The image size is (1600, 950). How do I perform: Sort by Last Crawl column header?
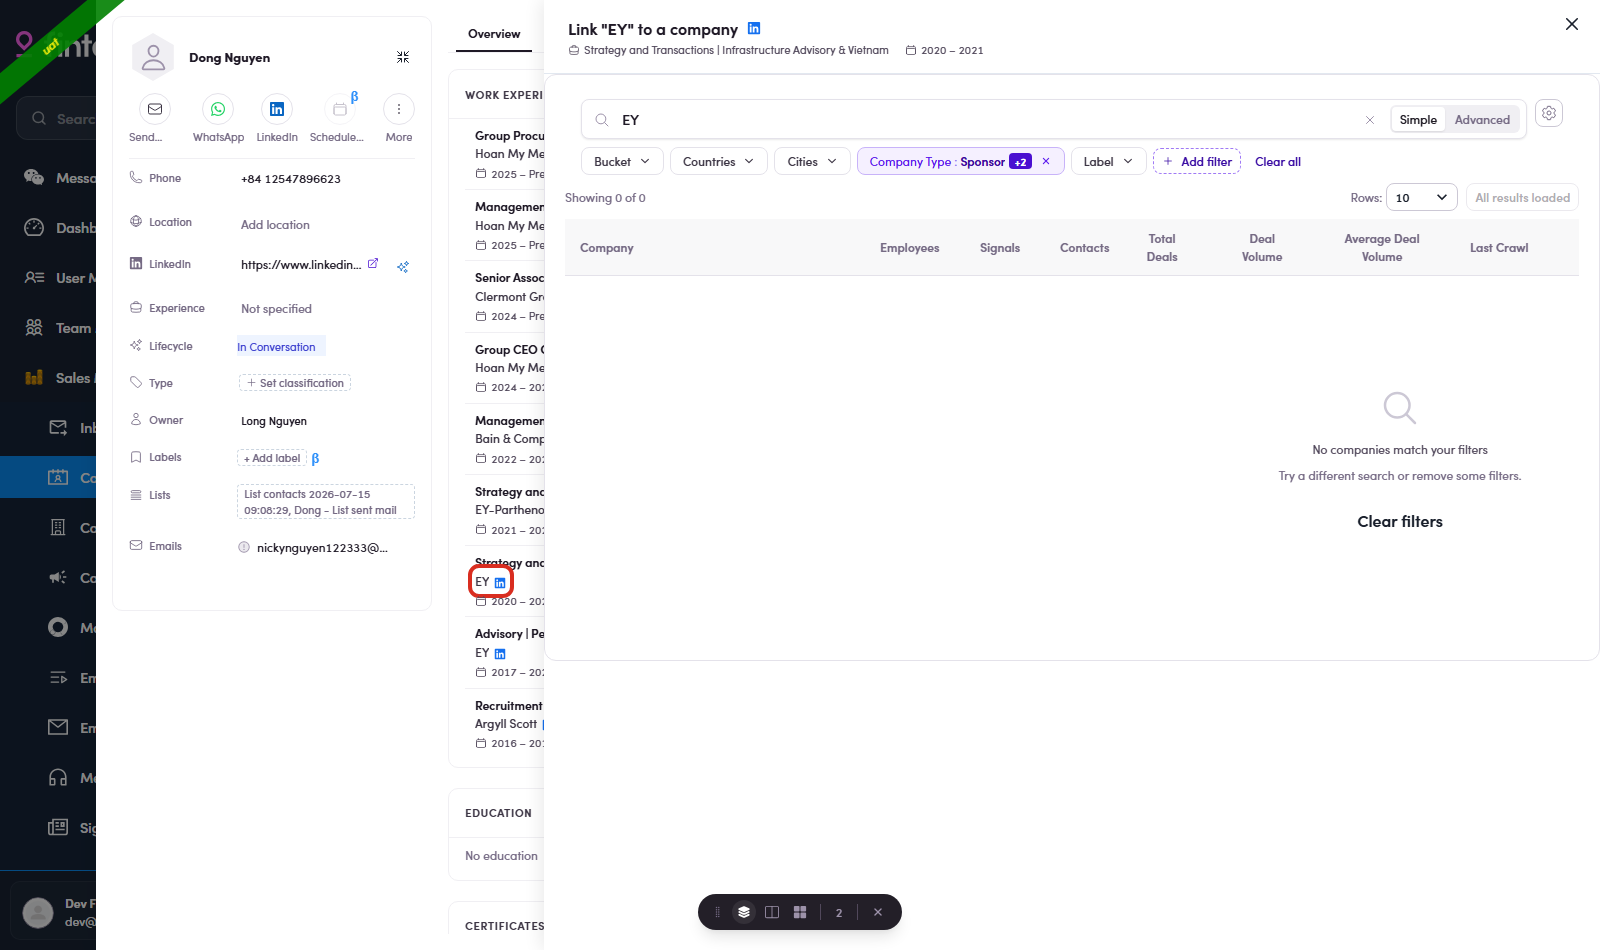pyautogui.click(x=1499, y=248)
